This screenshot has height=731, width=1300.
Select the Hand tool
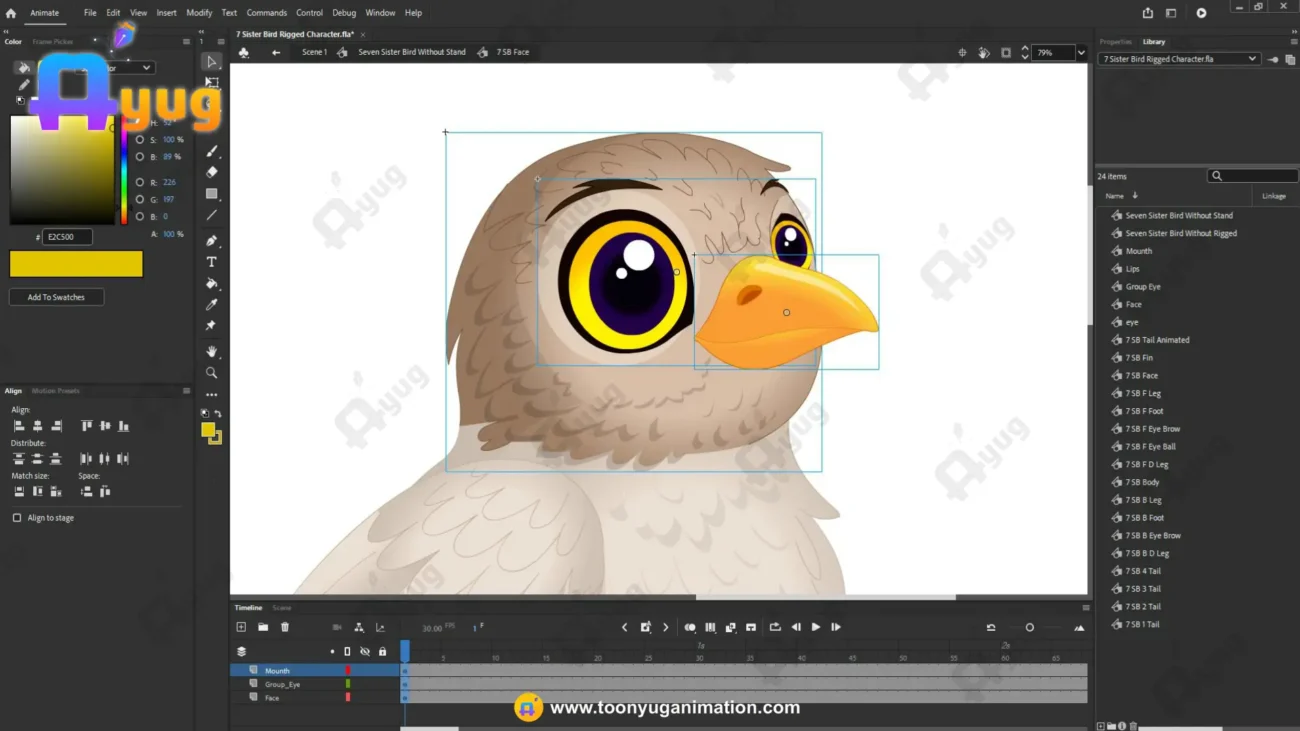[x=212, y=352]
